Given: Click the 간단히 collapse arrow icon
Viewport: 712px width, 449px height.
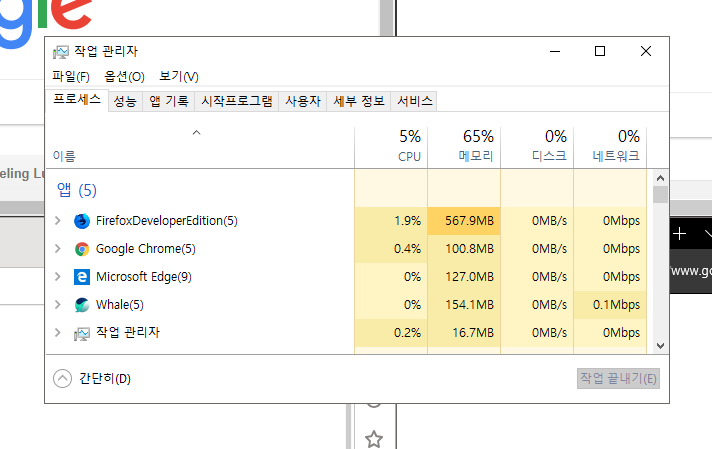Looking at the screenshot, I should (x=62, y=378).
